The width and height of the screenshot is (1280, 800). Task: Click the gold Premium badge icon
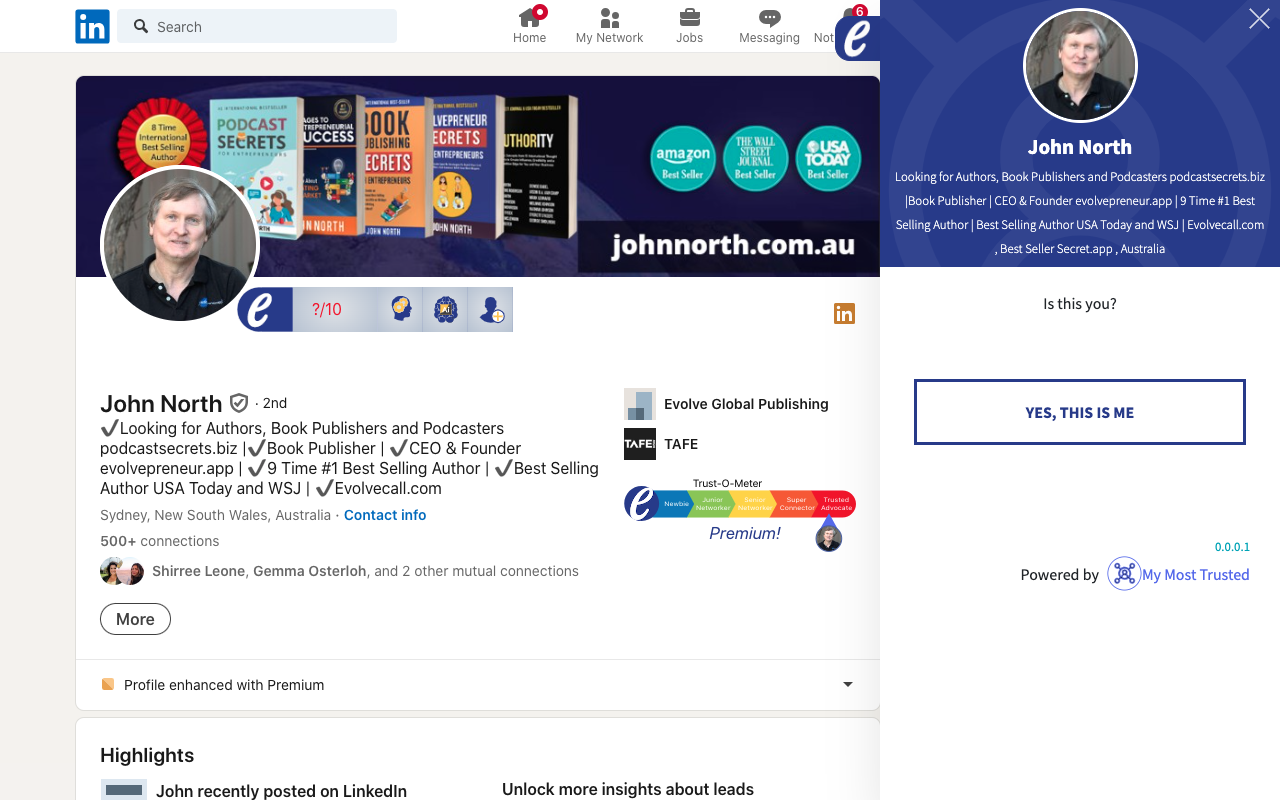click(107, 684)
